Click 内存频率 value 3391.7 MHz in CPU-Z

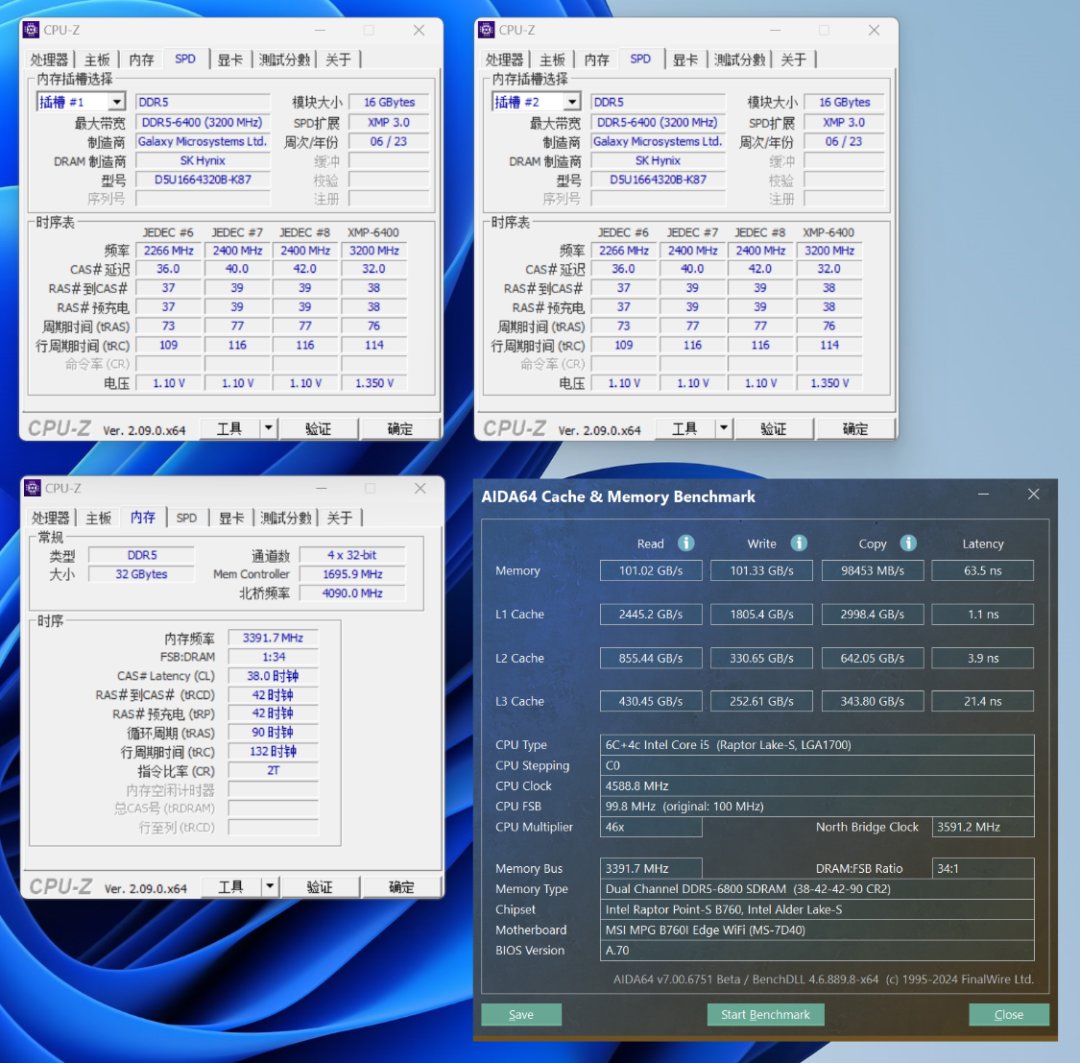point(273,638)
